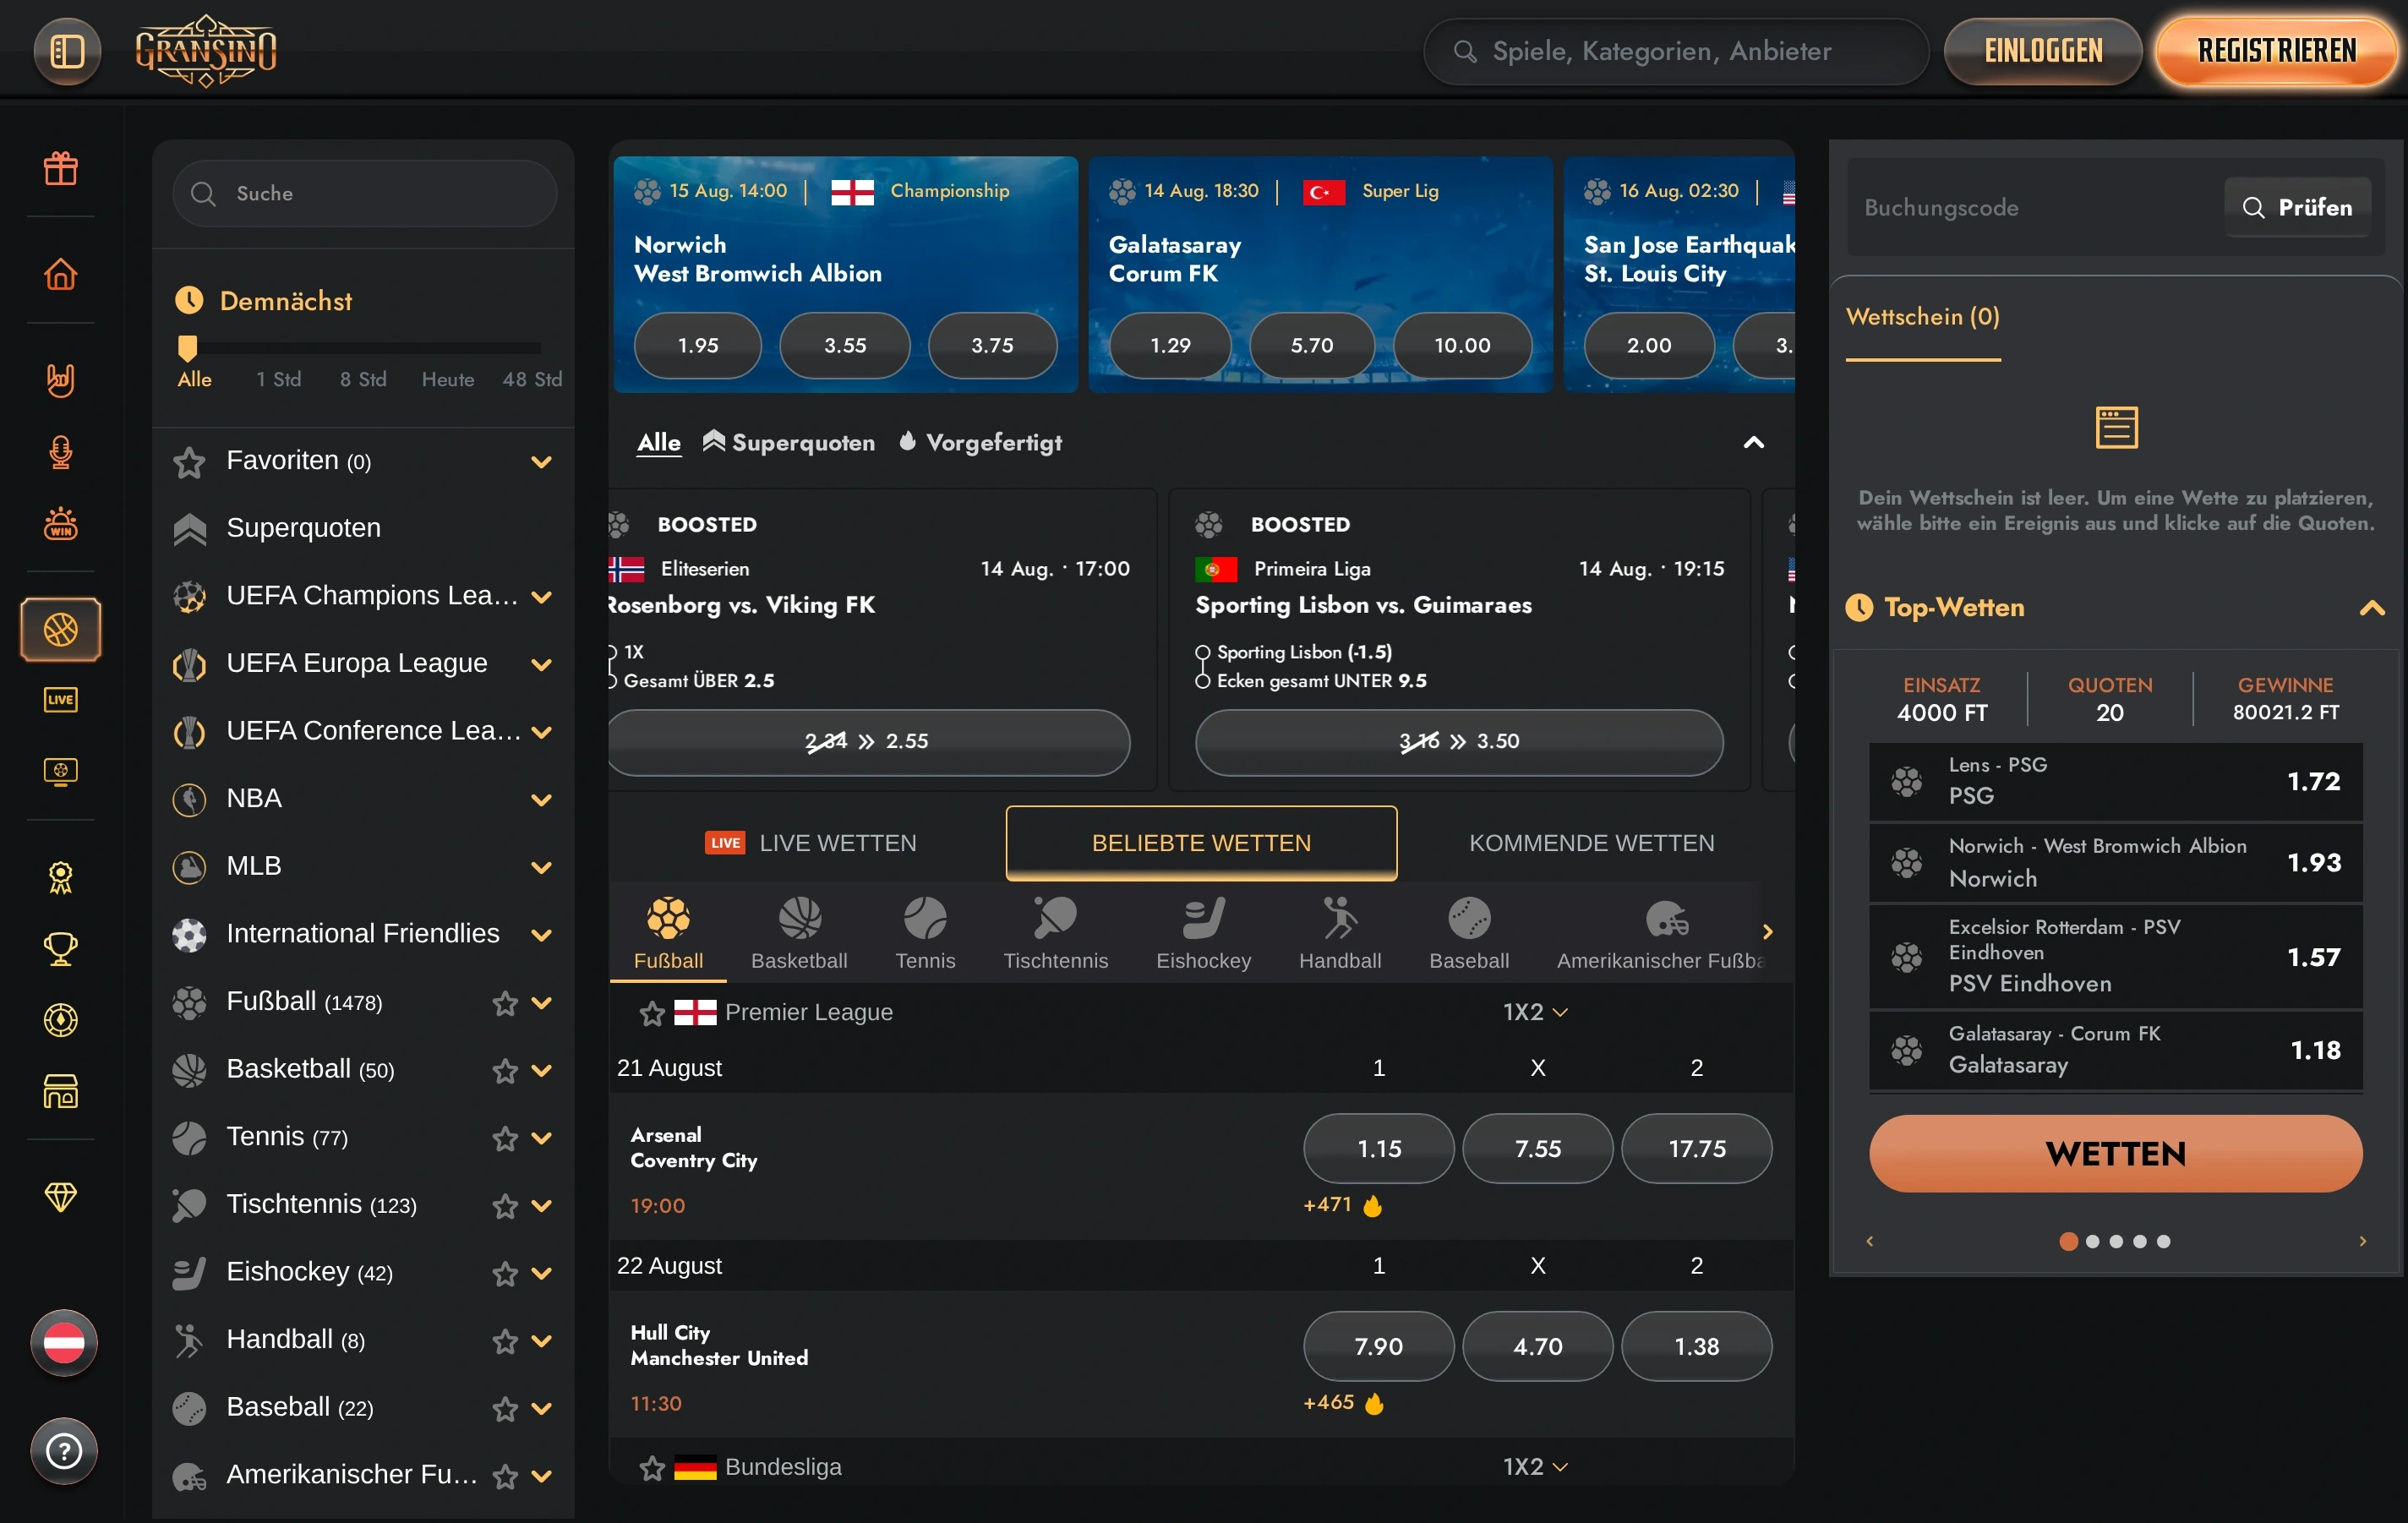
Task: Click the REGISTRIEREN button
Action: [x=2277, y=51]
